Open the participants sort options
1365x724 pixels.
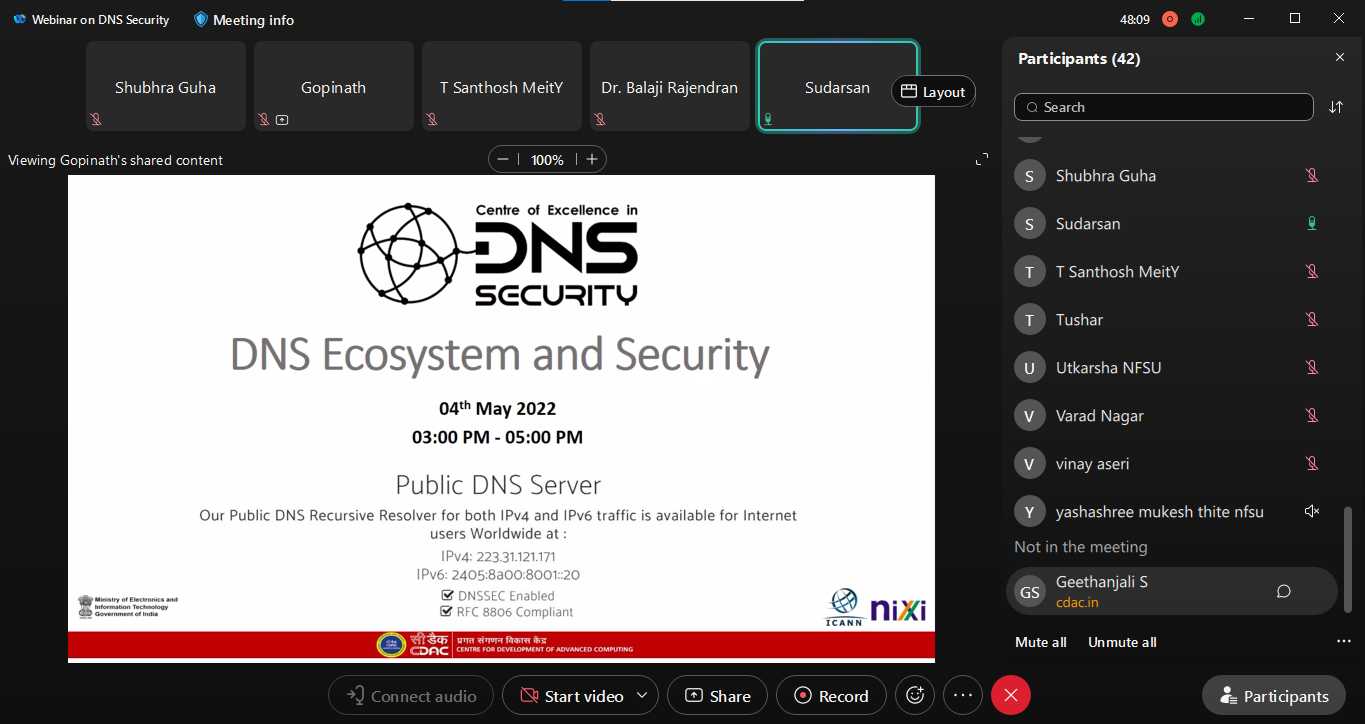coord(1336,107)
